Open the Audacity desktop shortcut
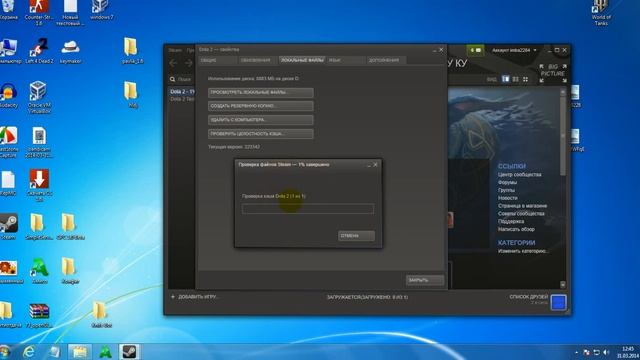 click(x=9, y=95)
